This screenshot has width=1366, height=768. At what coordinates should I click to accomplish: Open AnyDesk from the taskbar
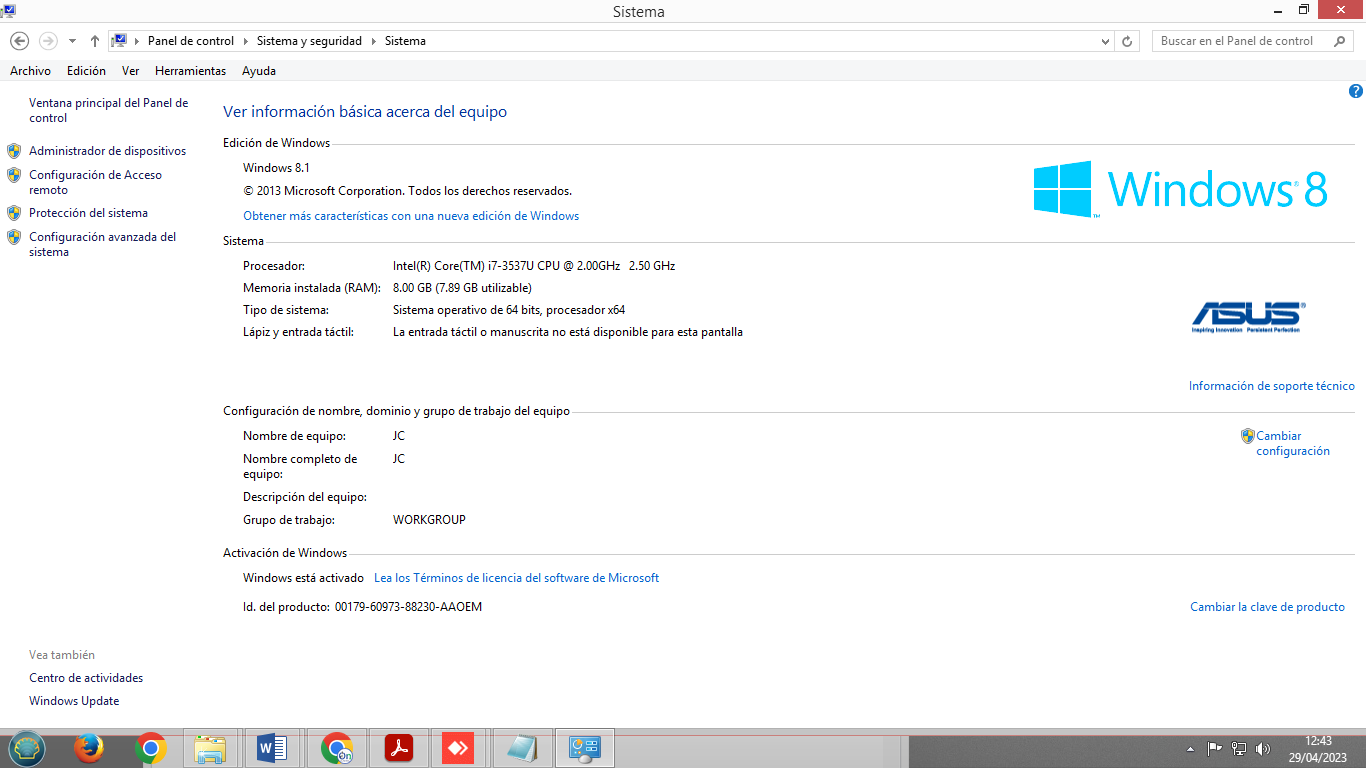pyautogui.click(x=458, y=748)
